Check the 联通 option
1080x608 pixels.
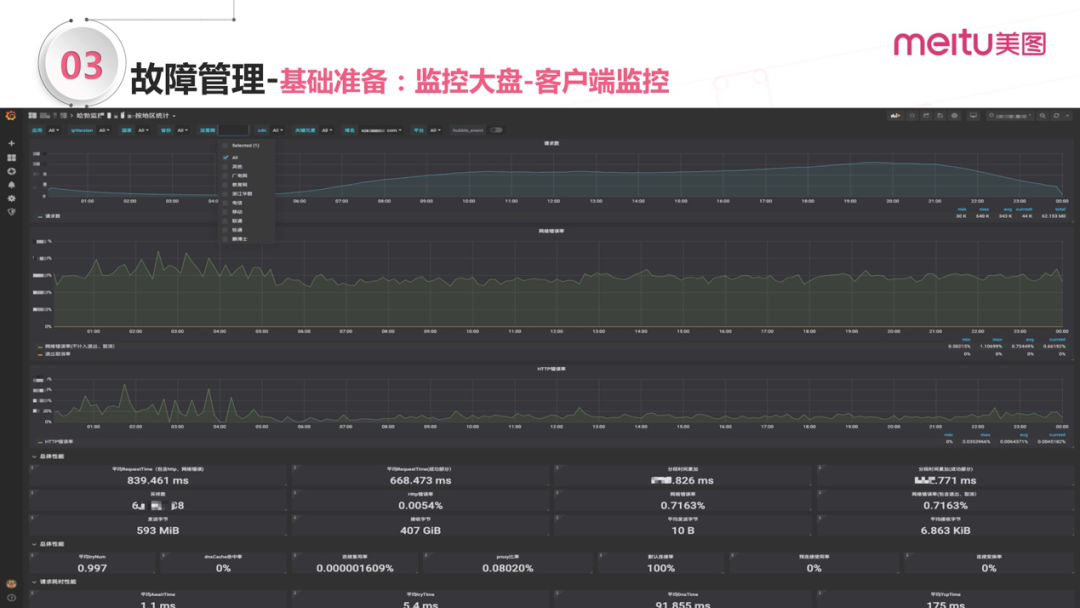click(225, 221)
